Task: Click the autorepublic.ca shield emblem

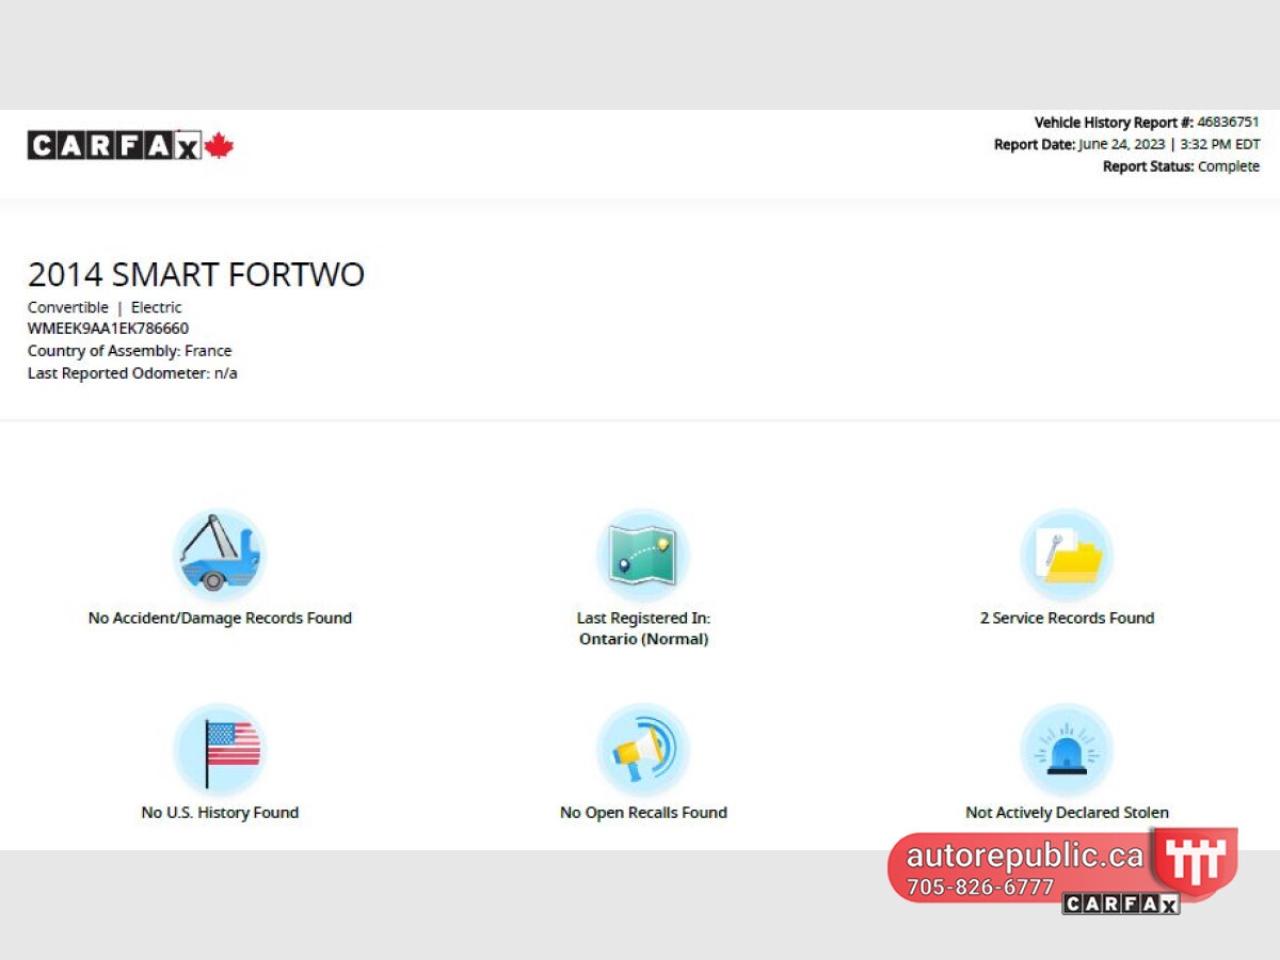Action: pyautogui.click(x=1194, y=860)
